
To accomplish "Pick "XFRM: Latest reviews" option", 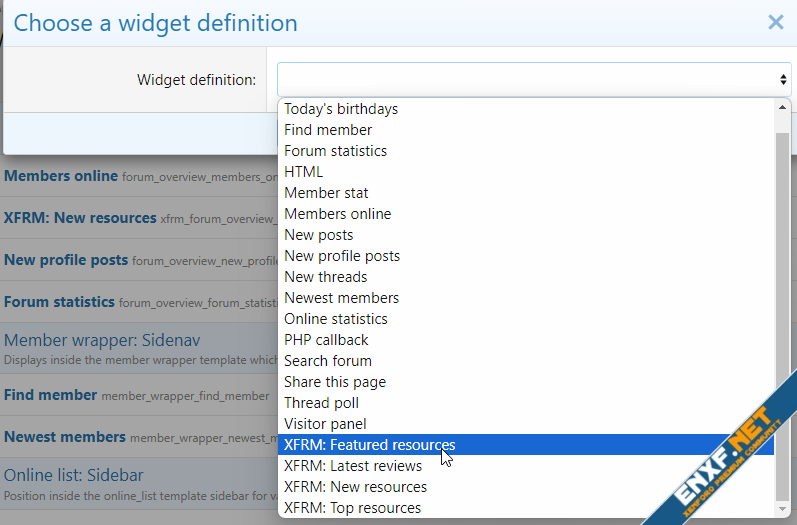I will click(x=353, y=466).
